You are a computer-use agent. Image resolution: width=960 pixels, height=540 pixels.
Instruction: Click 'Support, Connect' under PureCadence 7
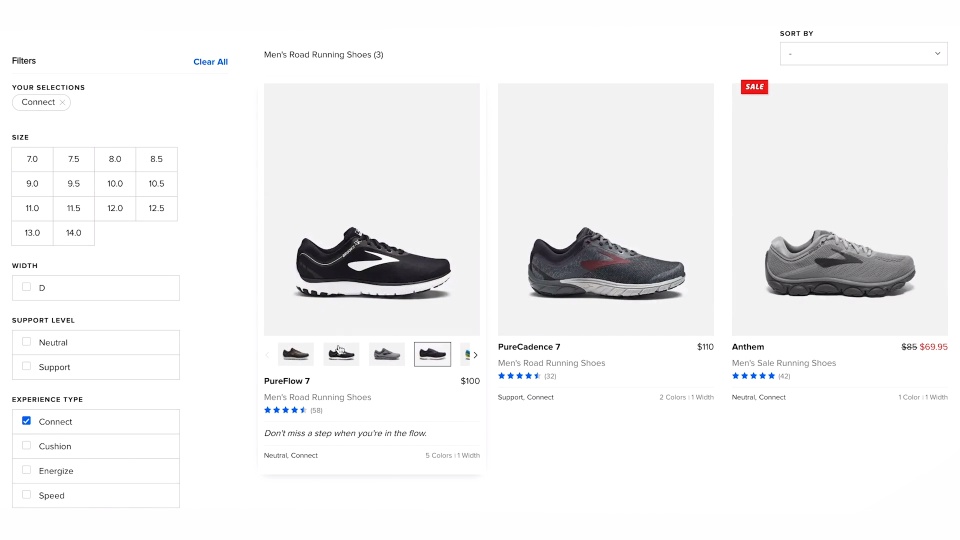click(525, 397)
